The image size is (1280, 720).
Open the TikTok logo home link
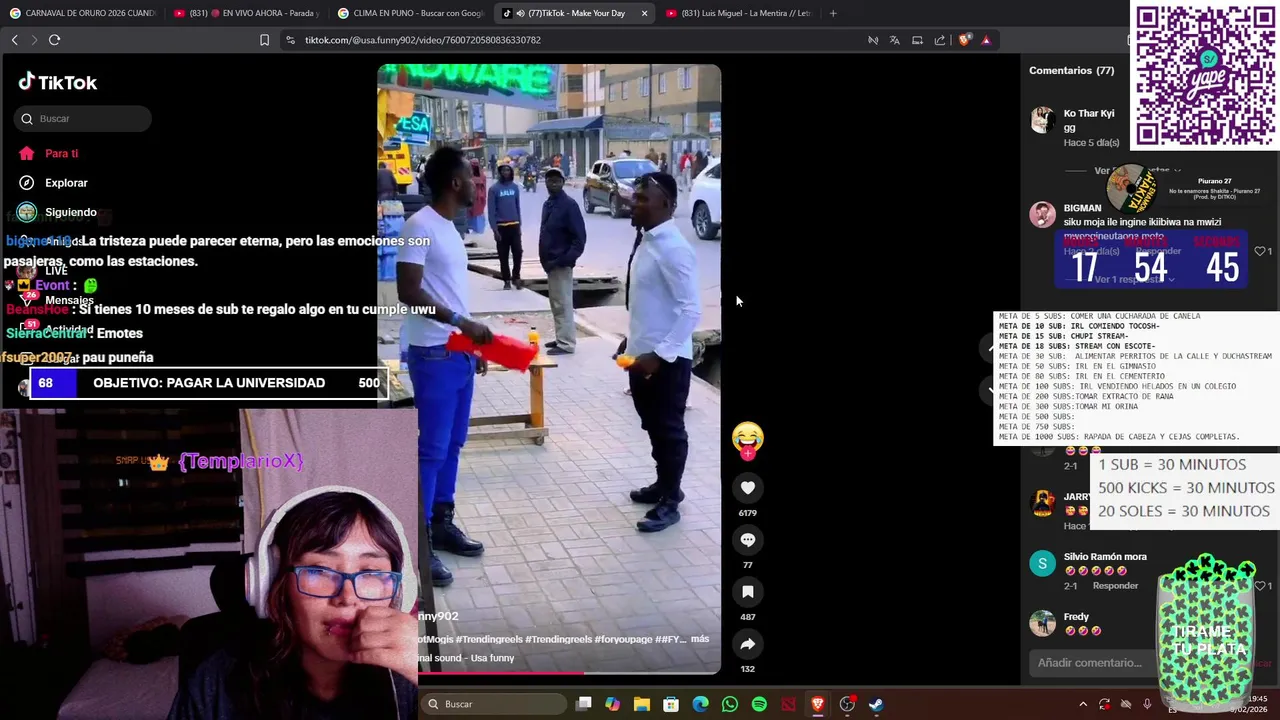tap(57, 82)
